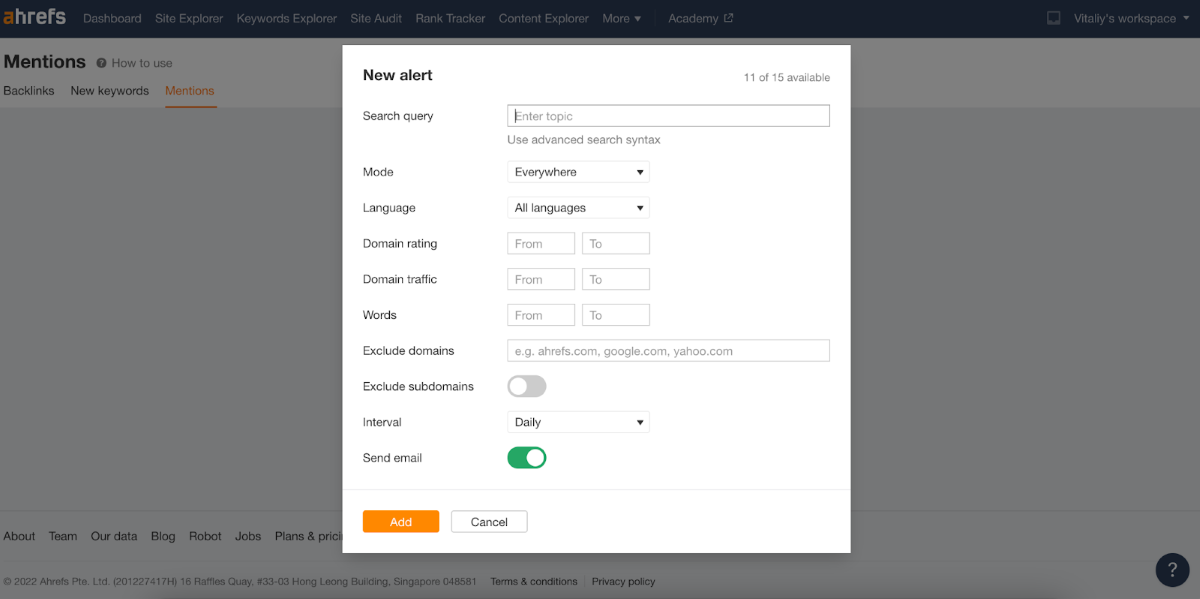Open the Jobs footer link

pyautogui.click(x=248, y=536)
